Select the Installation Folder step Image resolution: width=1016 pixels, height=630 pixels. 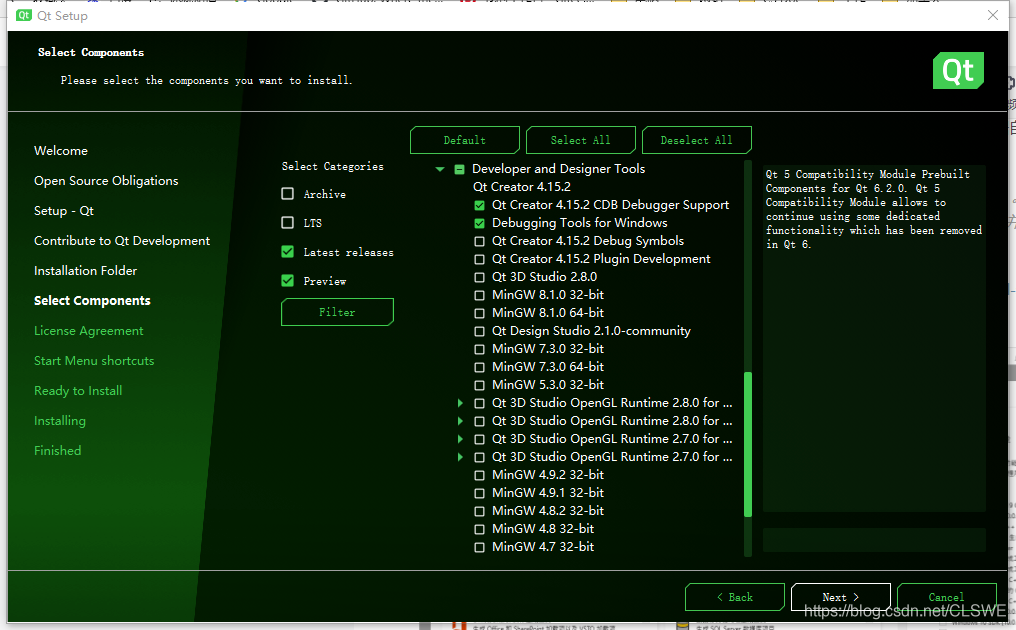point(86,270)
